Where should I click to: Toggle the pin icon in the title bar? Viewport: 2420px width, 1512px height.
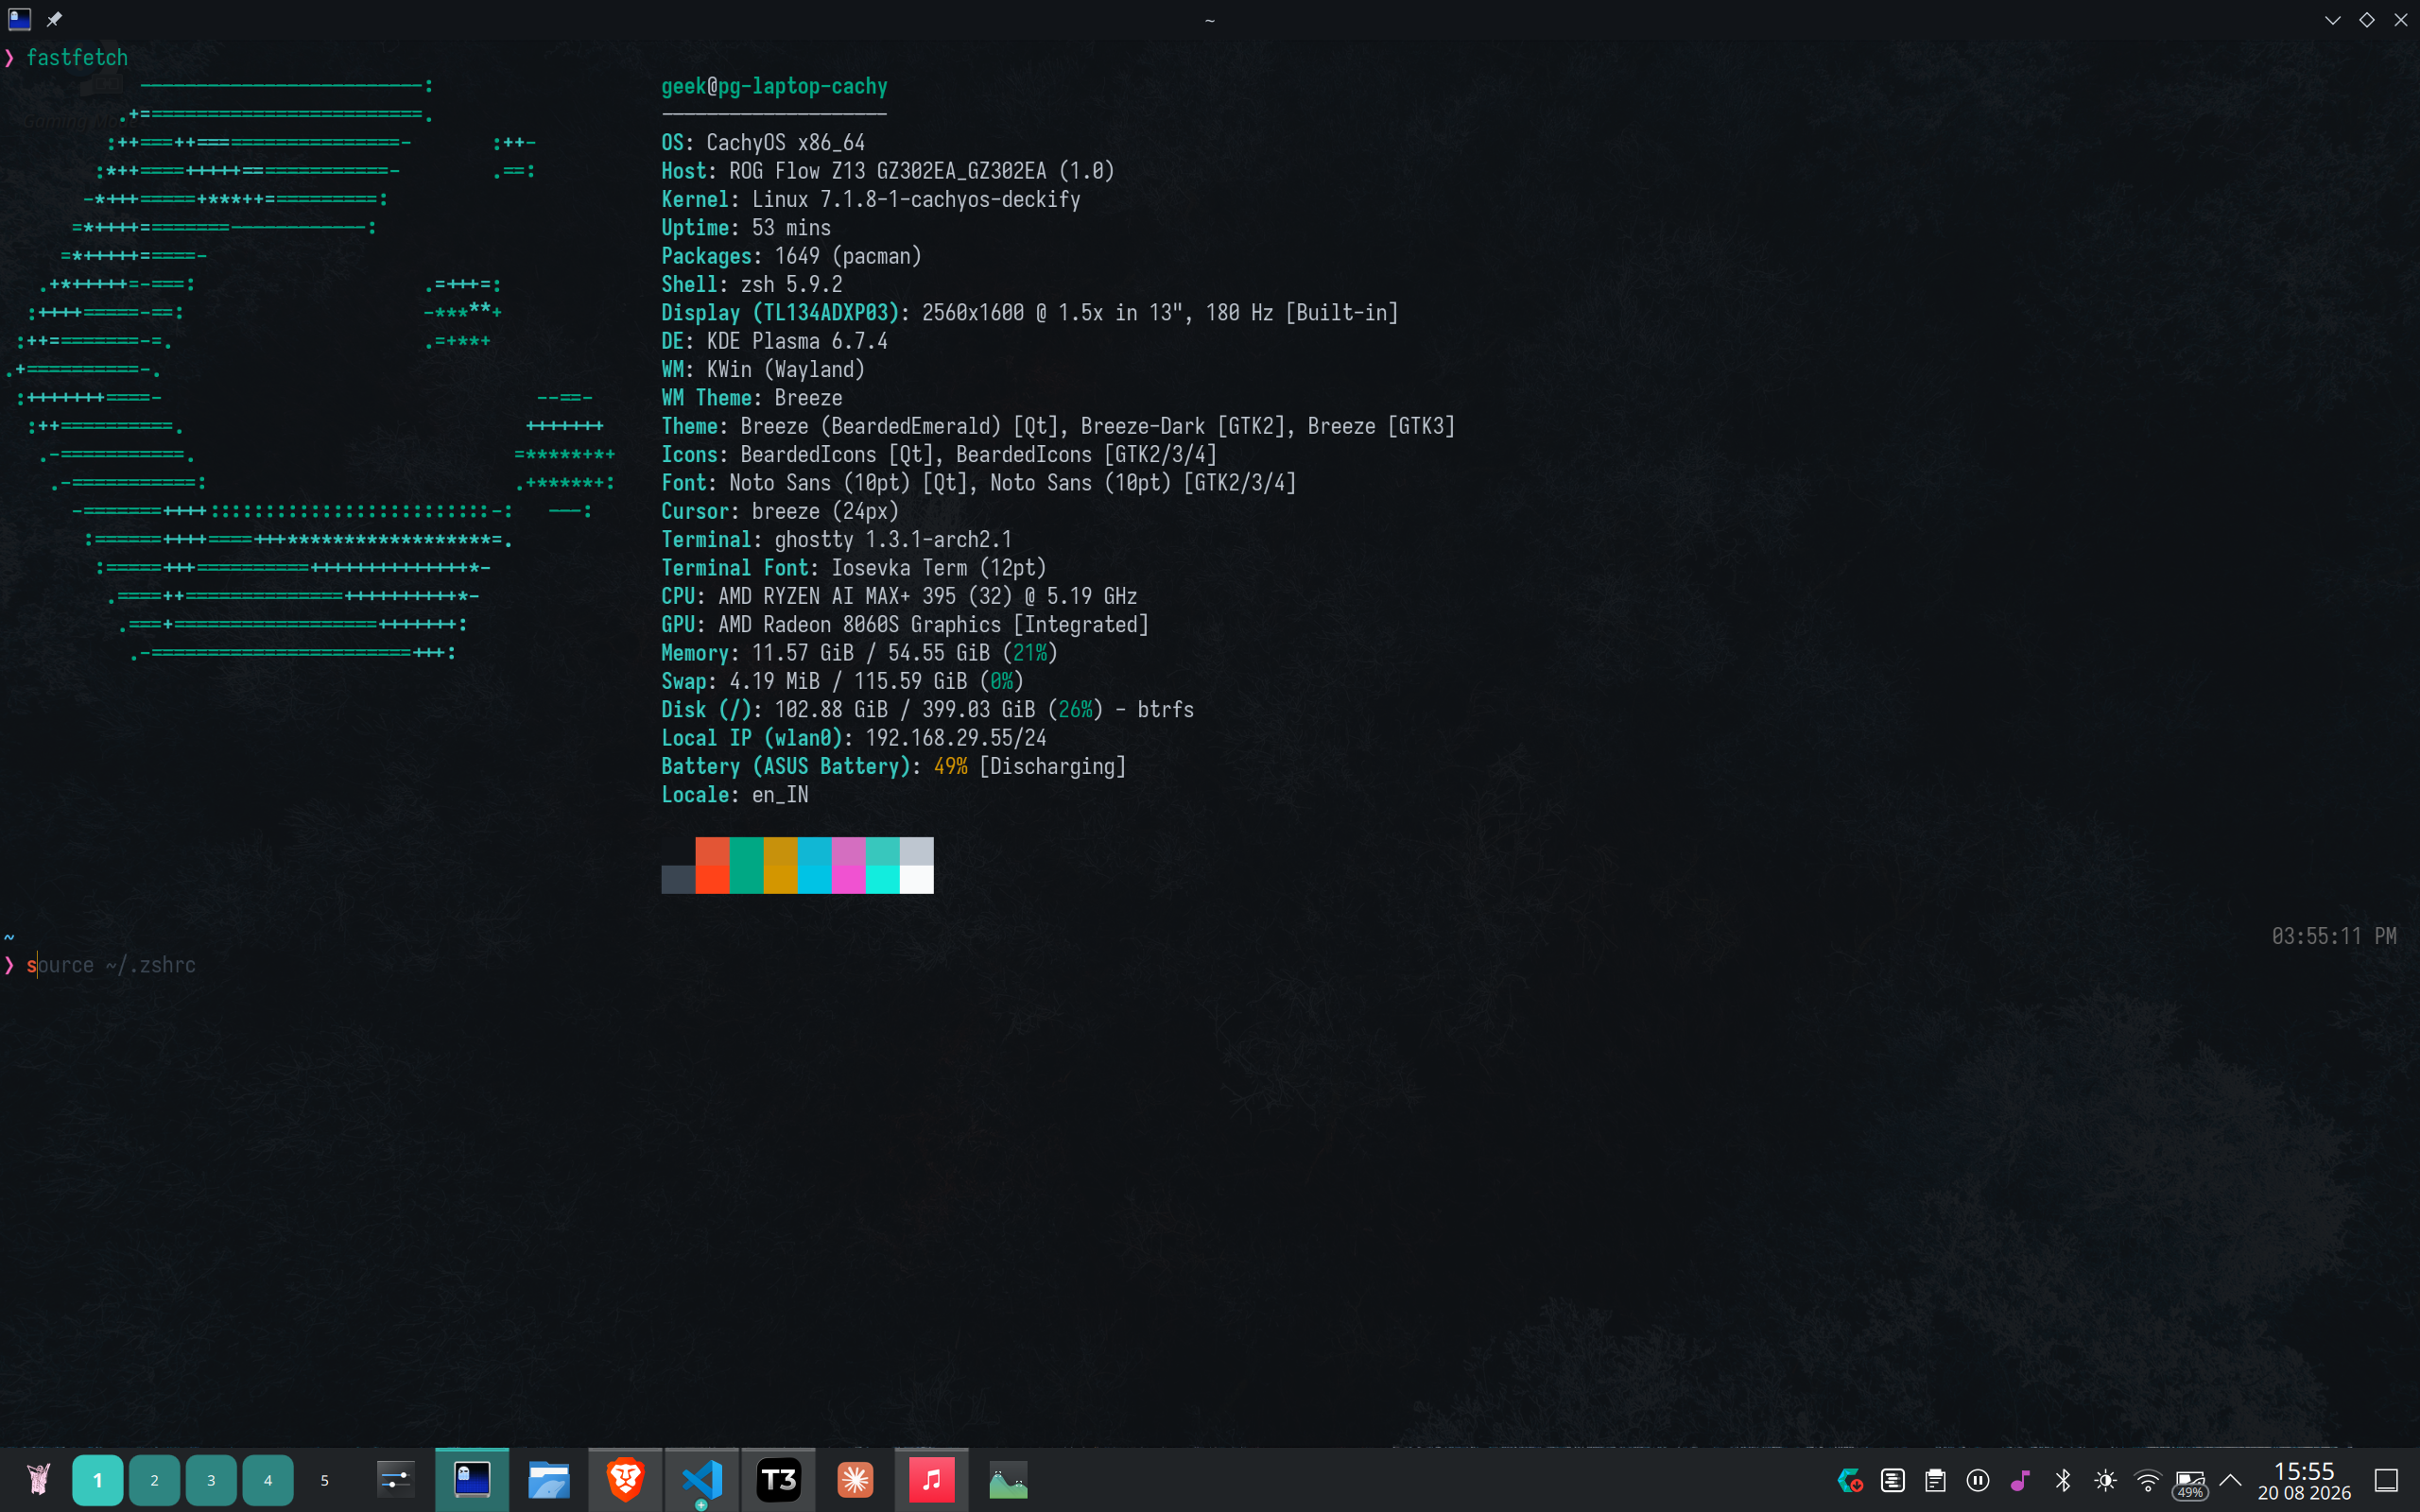54,19
